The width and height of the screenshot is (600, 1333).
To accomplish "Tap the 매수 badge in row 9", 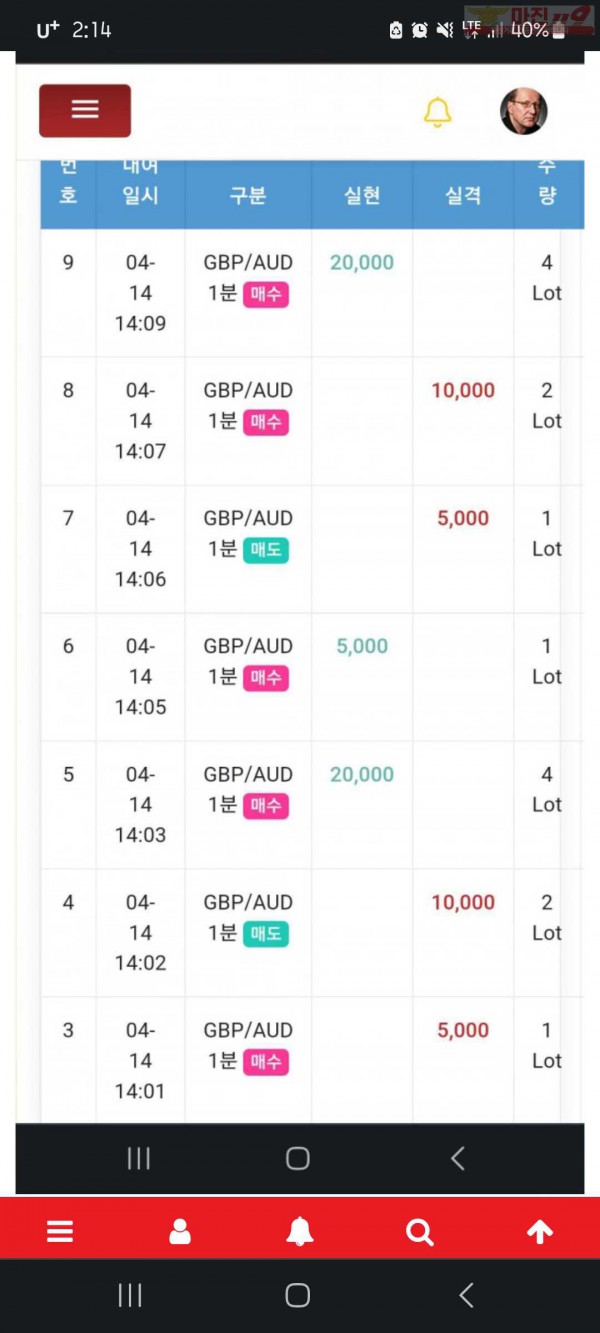I will pos(266,294).
